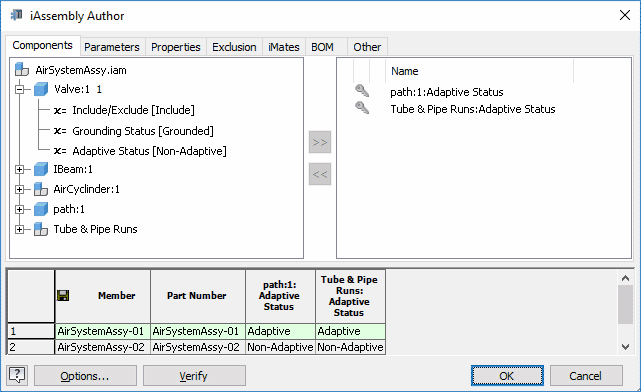Click row 2 path:1 Non-Adaptive cell
641x392 pixels.
(280, 347)
